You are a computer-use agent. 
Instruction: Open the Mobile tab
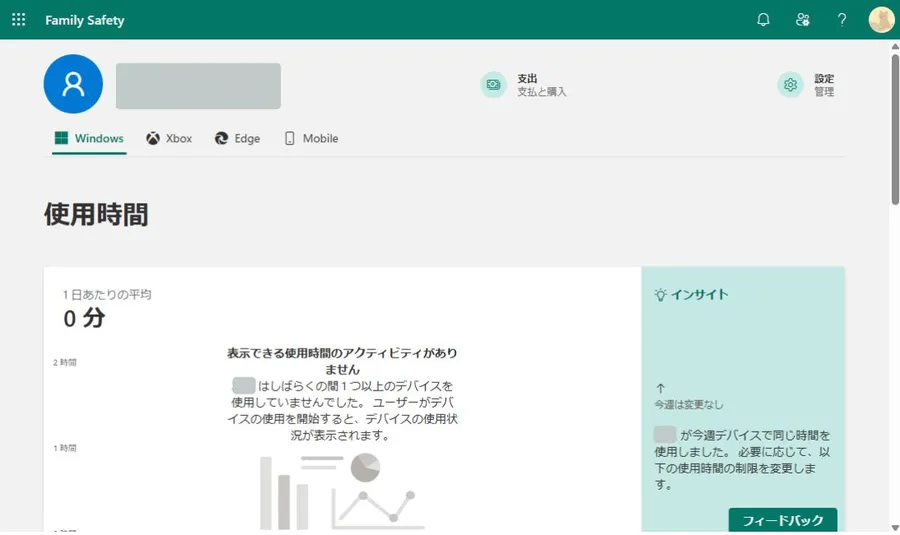click(311, 139)
